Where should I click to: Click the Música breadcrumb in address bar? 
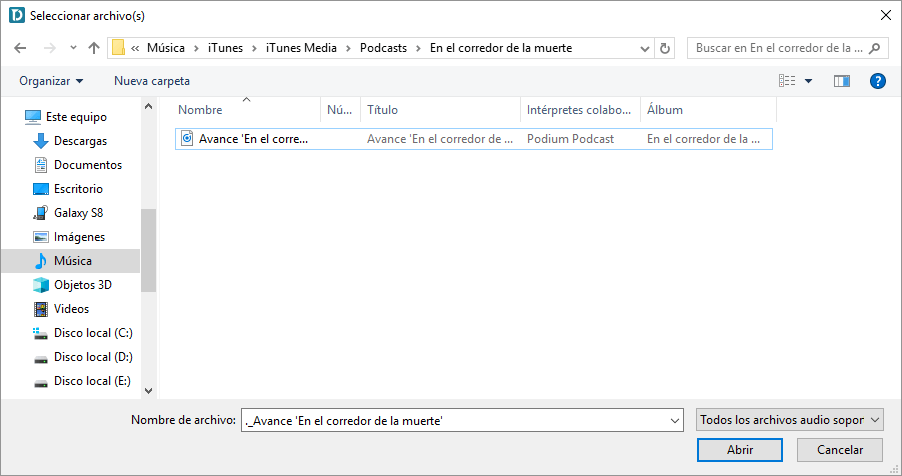tap(166, 48)
